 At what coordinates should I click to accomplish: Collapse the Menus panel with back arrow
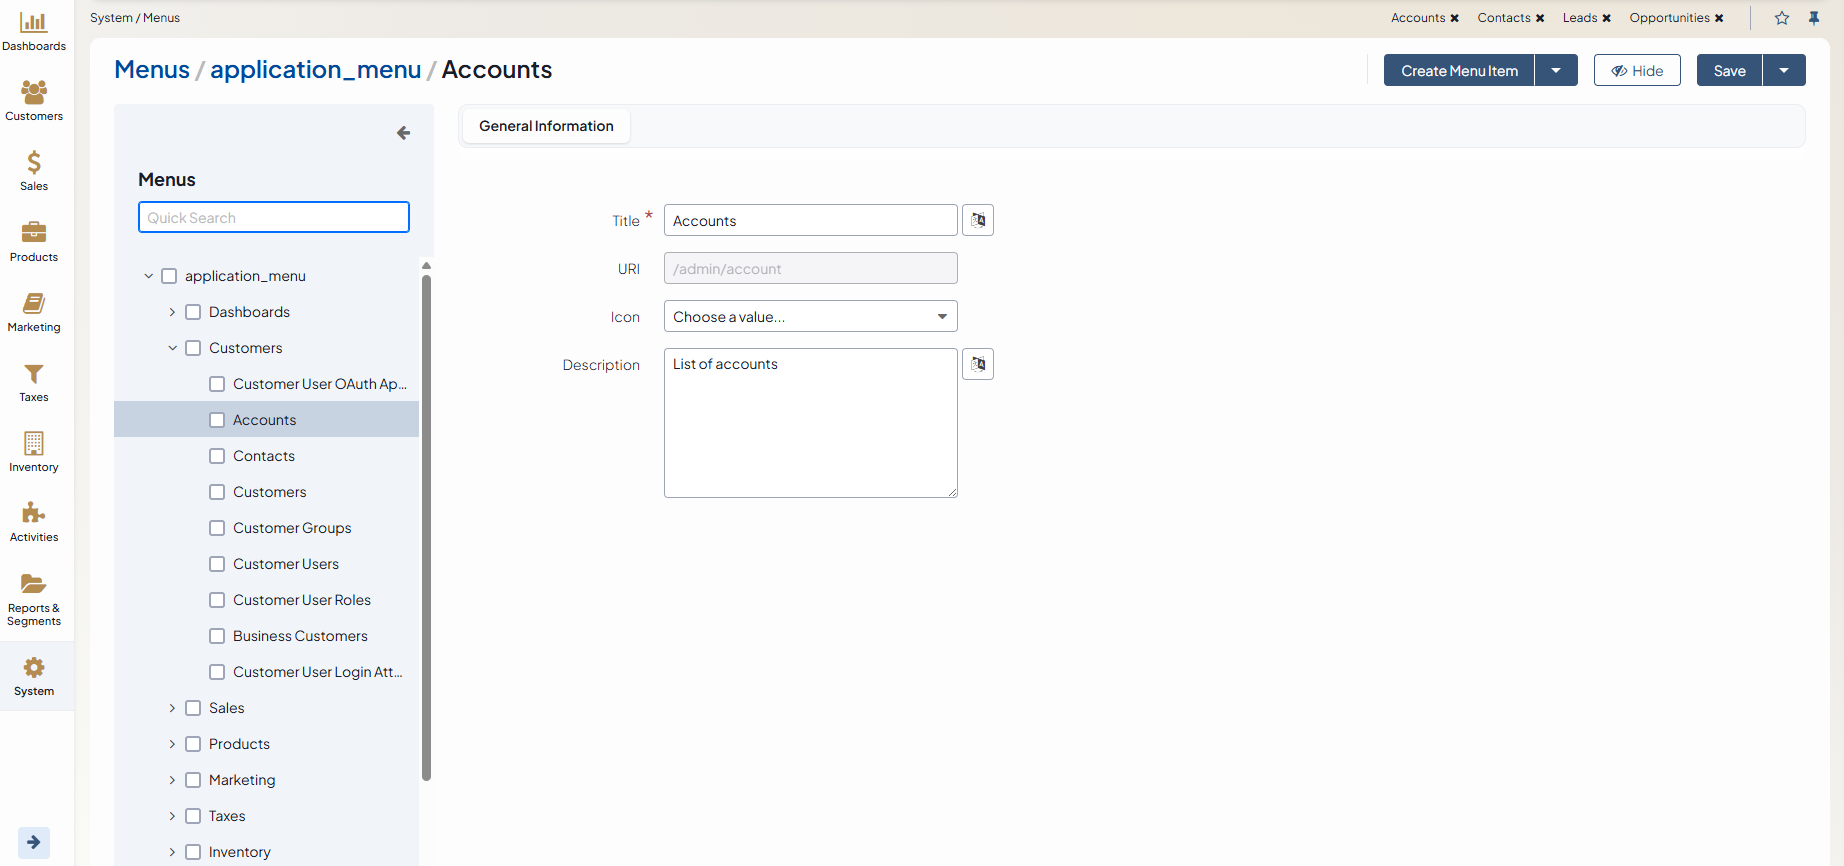point(403,133)
